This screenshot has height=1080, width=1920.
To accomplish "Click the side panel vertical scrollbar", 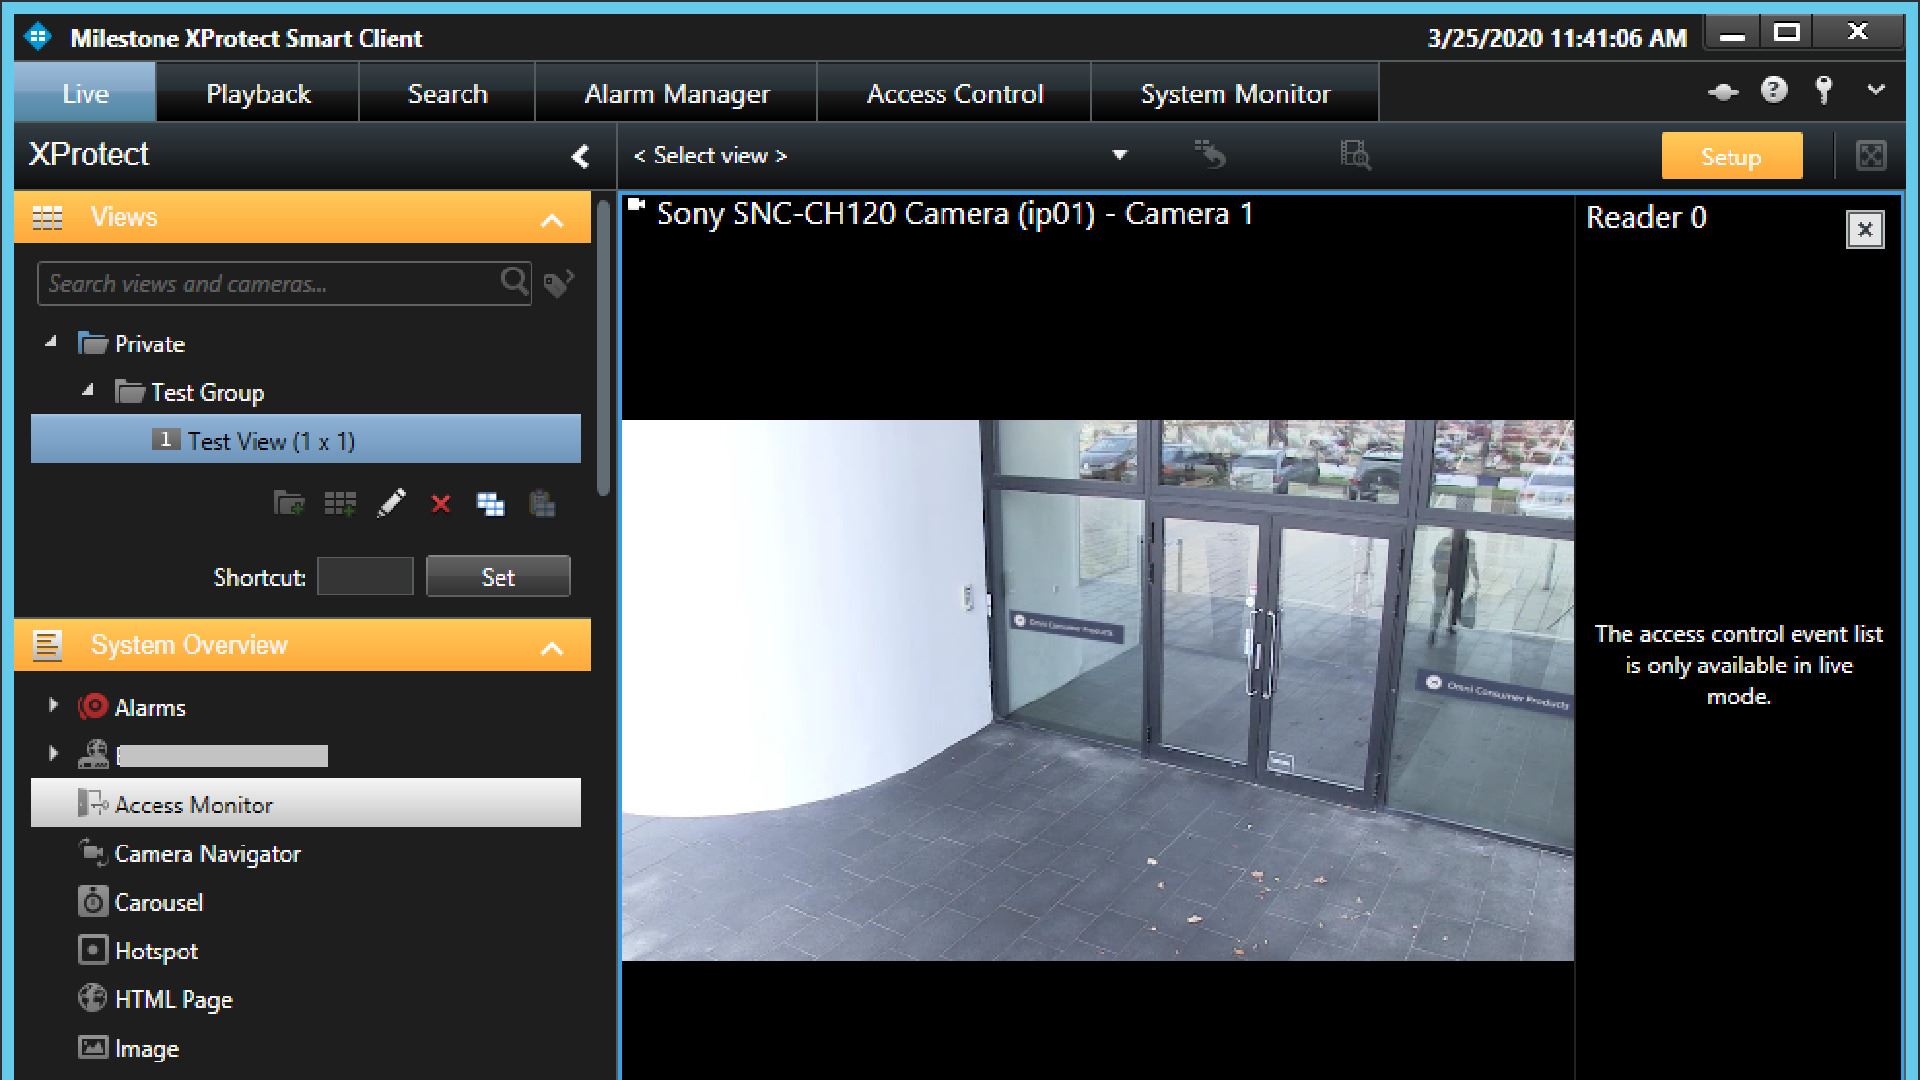I will tap(603, 348).
